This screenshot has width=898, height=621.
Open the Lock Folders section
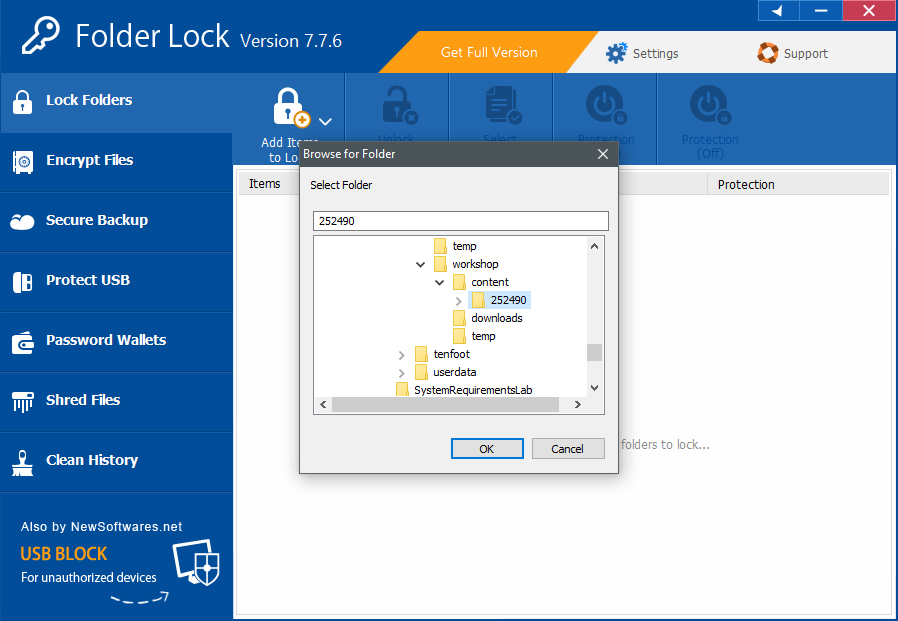point(116,101)
